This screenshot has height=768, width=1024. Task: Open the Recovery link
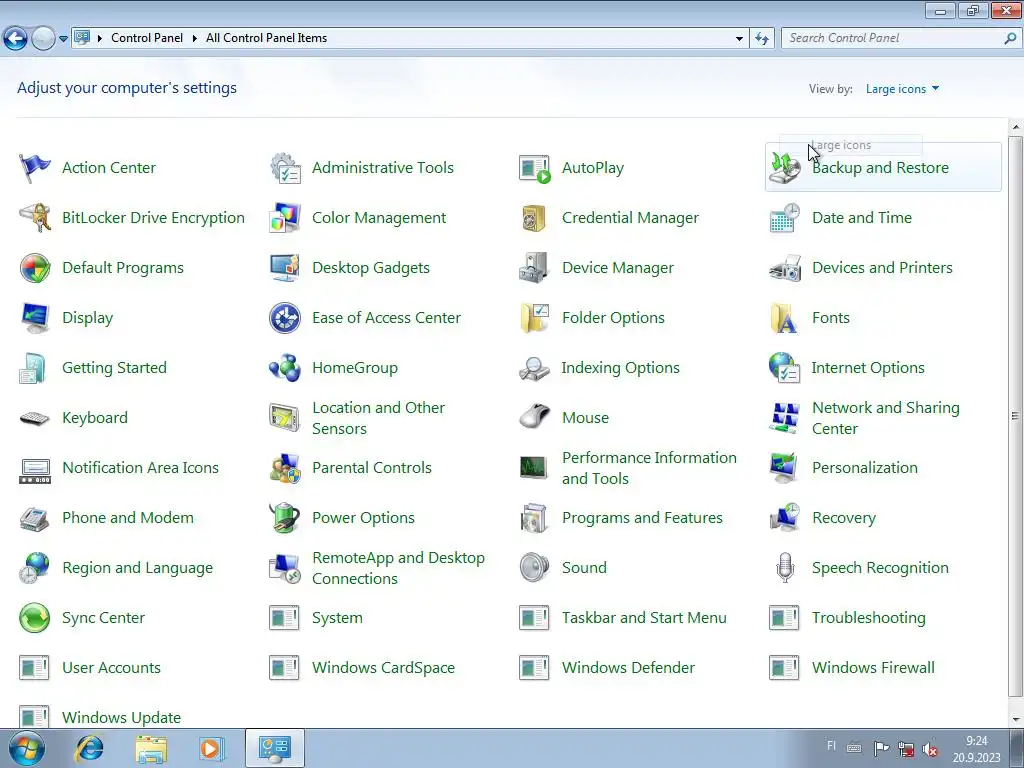(x=844, y=518)
